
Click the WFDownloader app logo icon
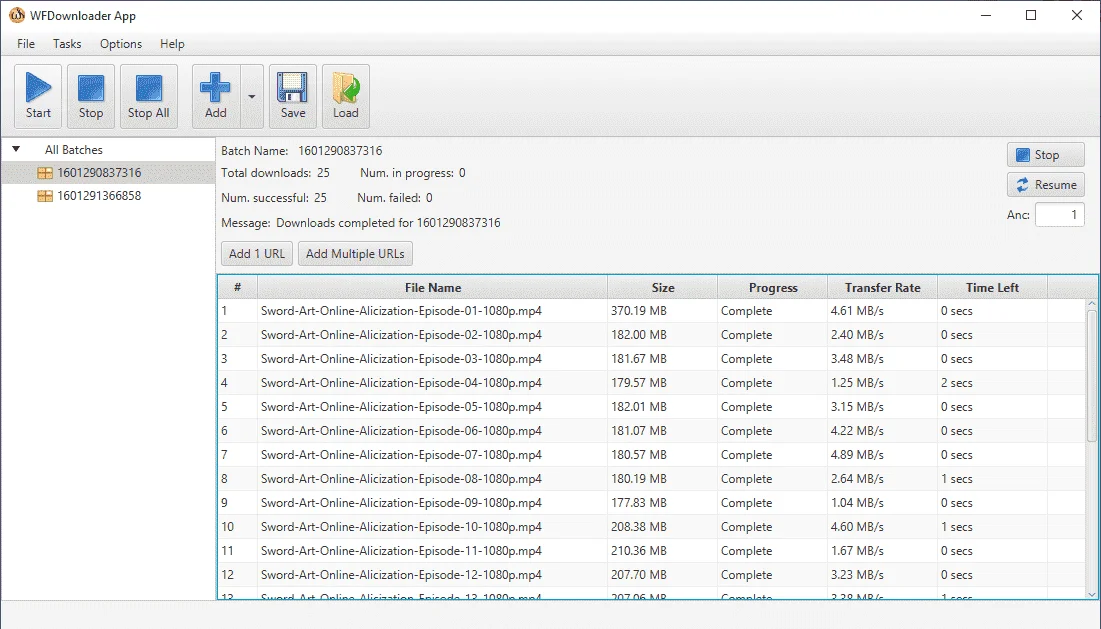pos(17,15)
